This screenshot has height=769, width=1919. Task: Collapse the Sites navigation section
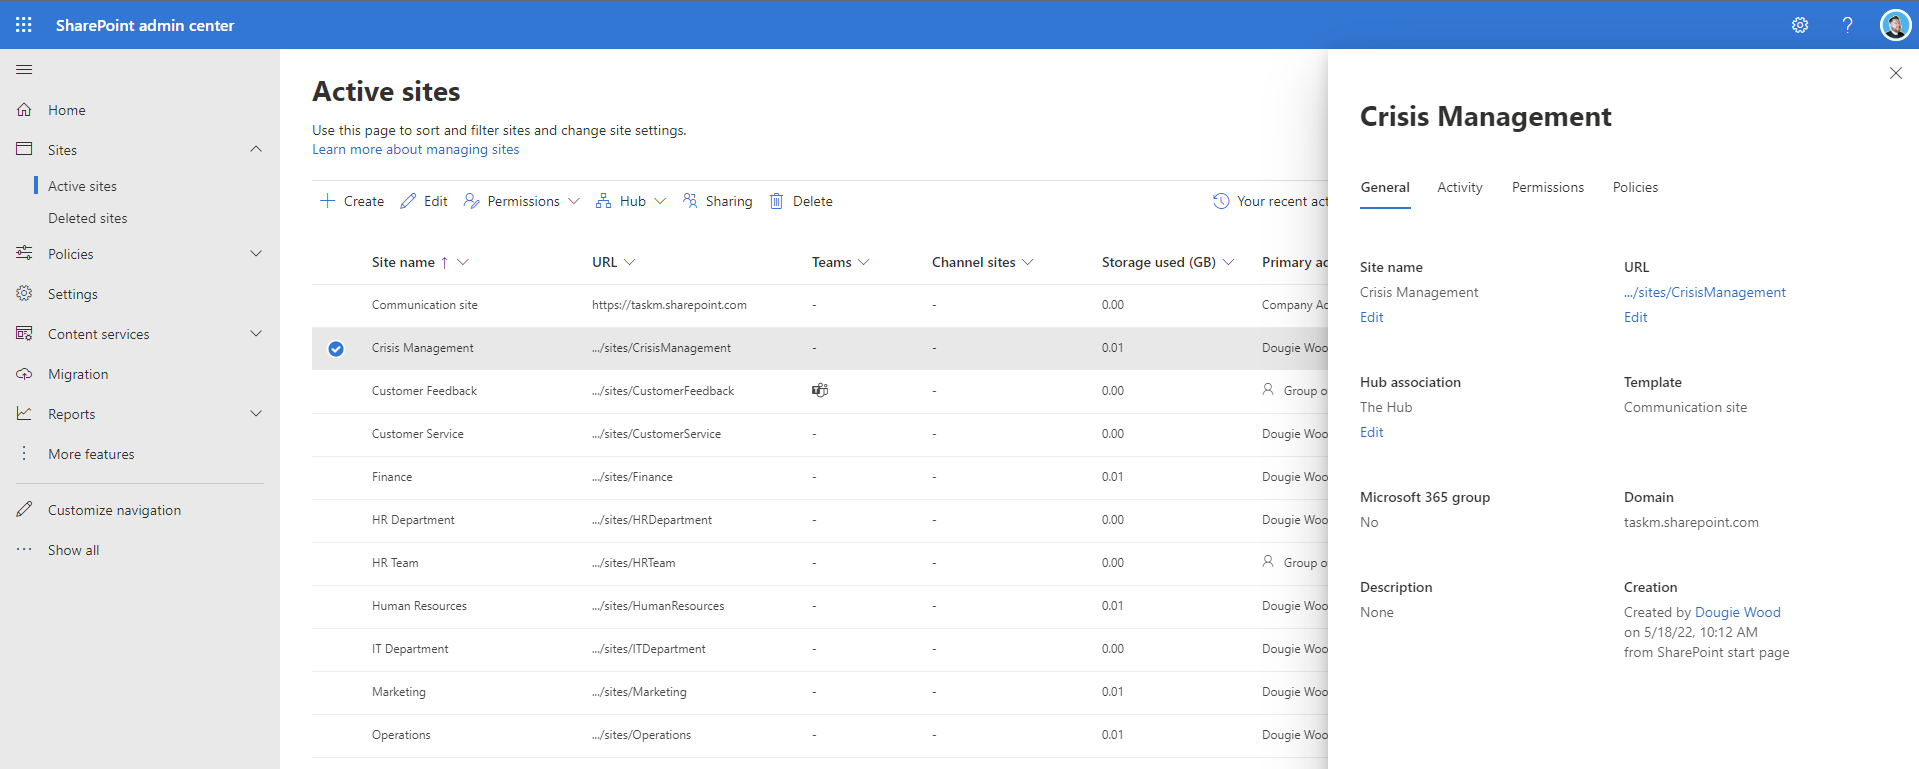256,149
